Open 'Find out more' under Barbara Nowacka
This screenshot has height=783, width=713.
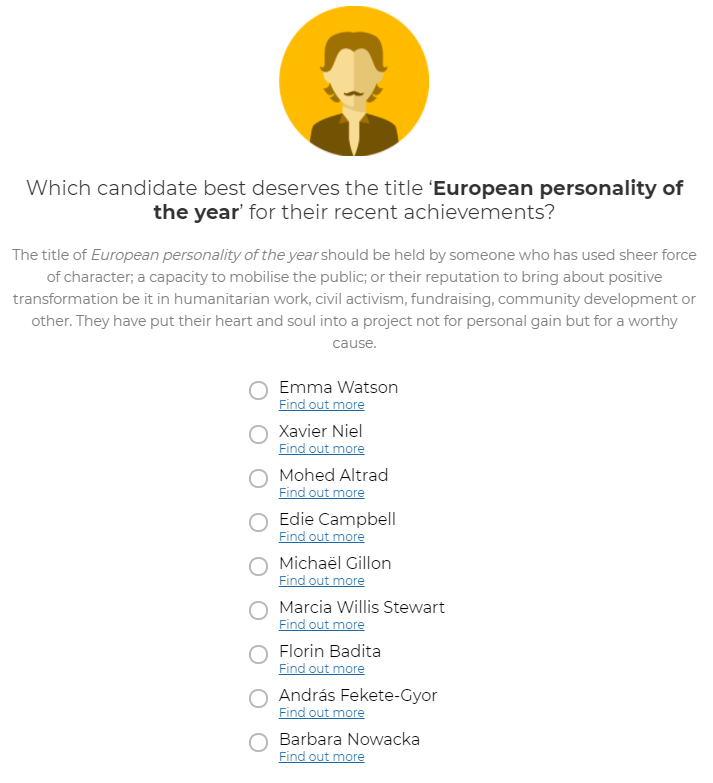tap(321, 757)
